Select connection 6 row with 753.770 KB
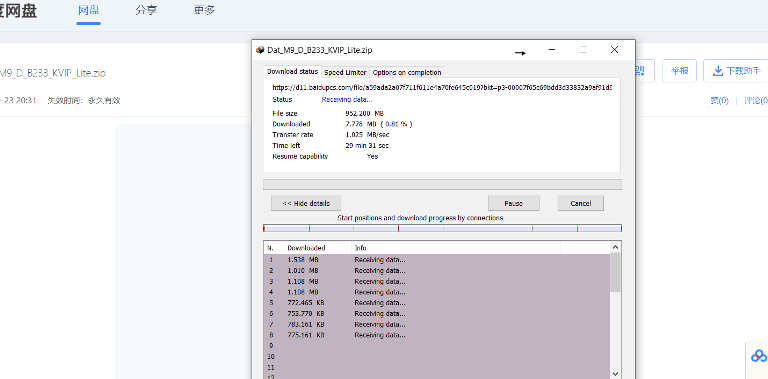This screenshot has width=768, height=379. tap(437, 313)
